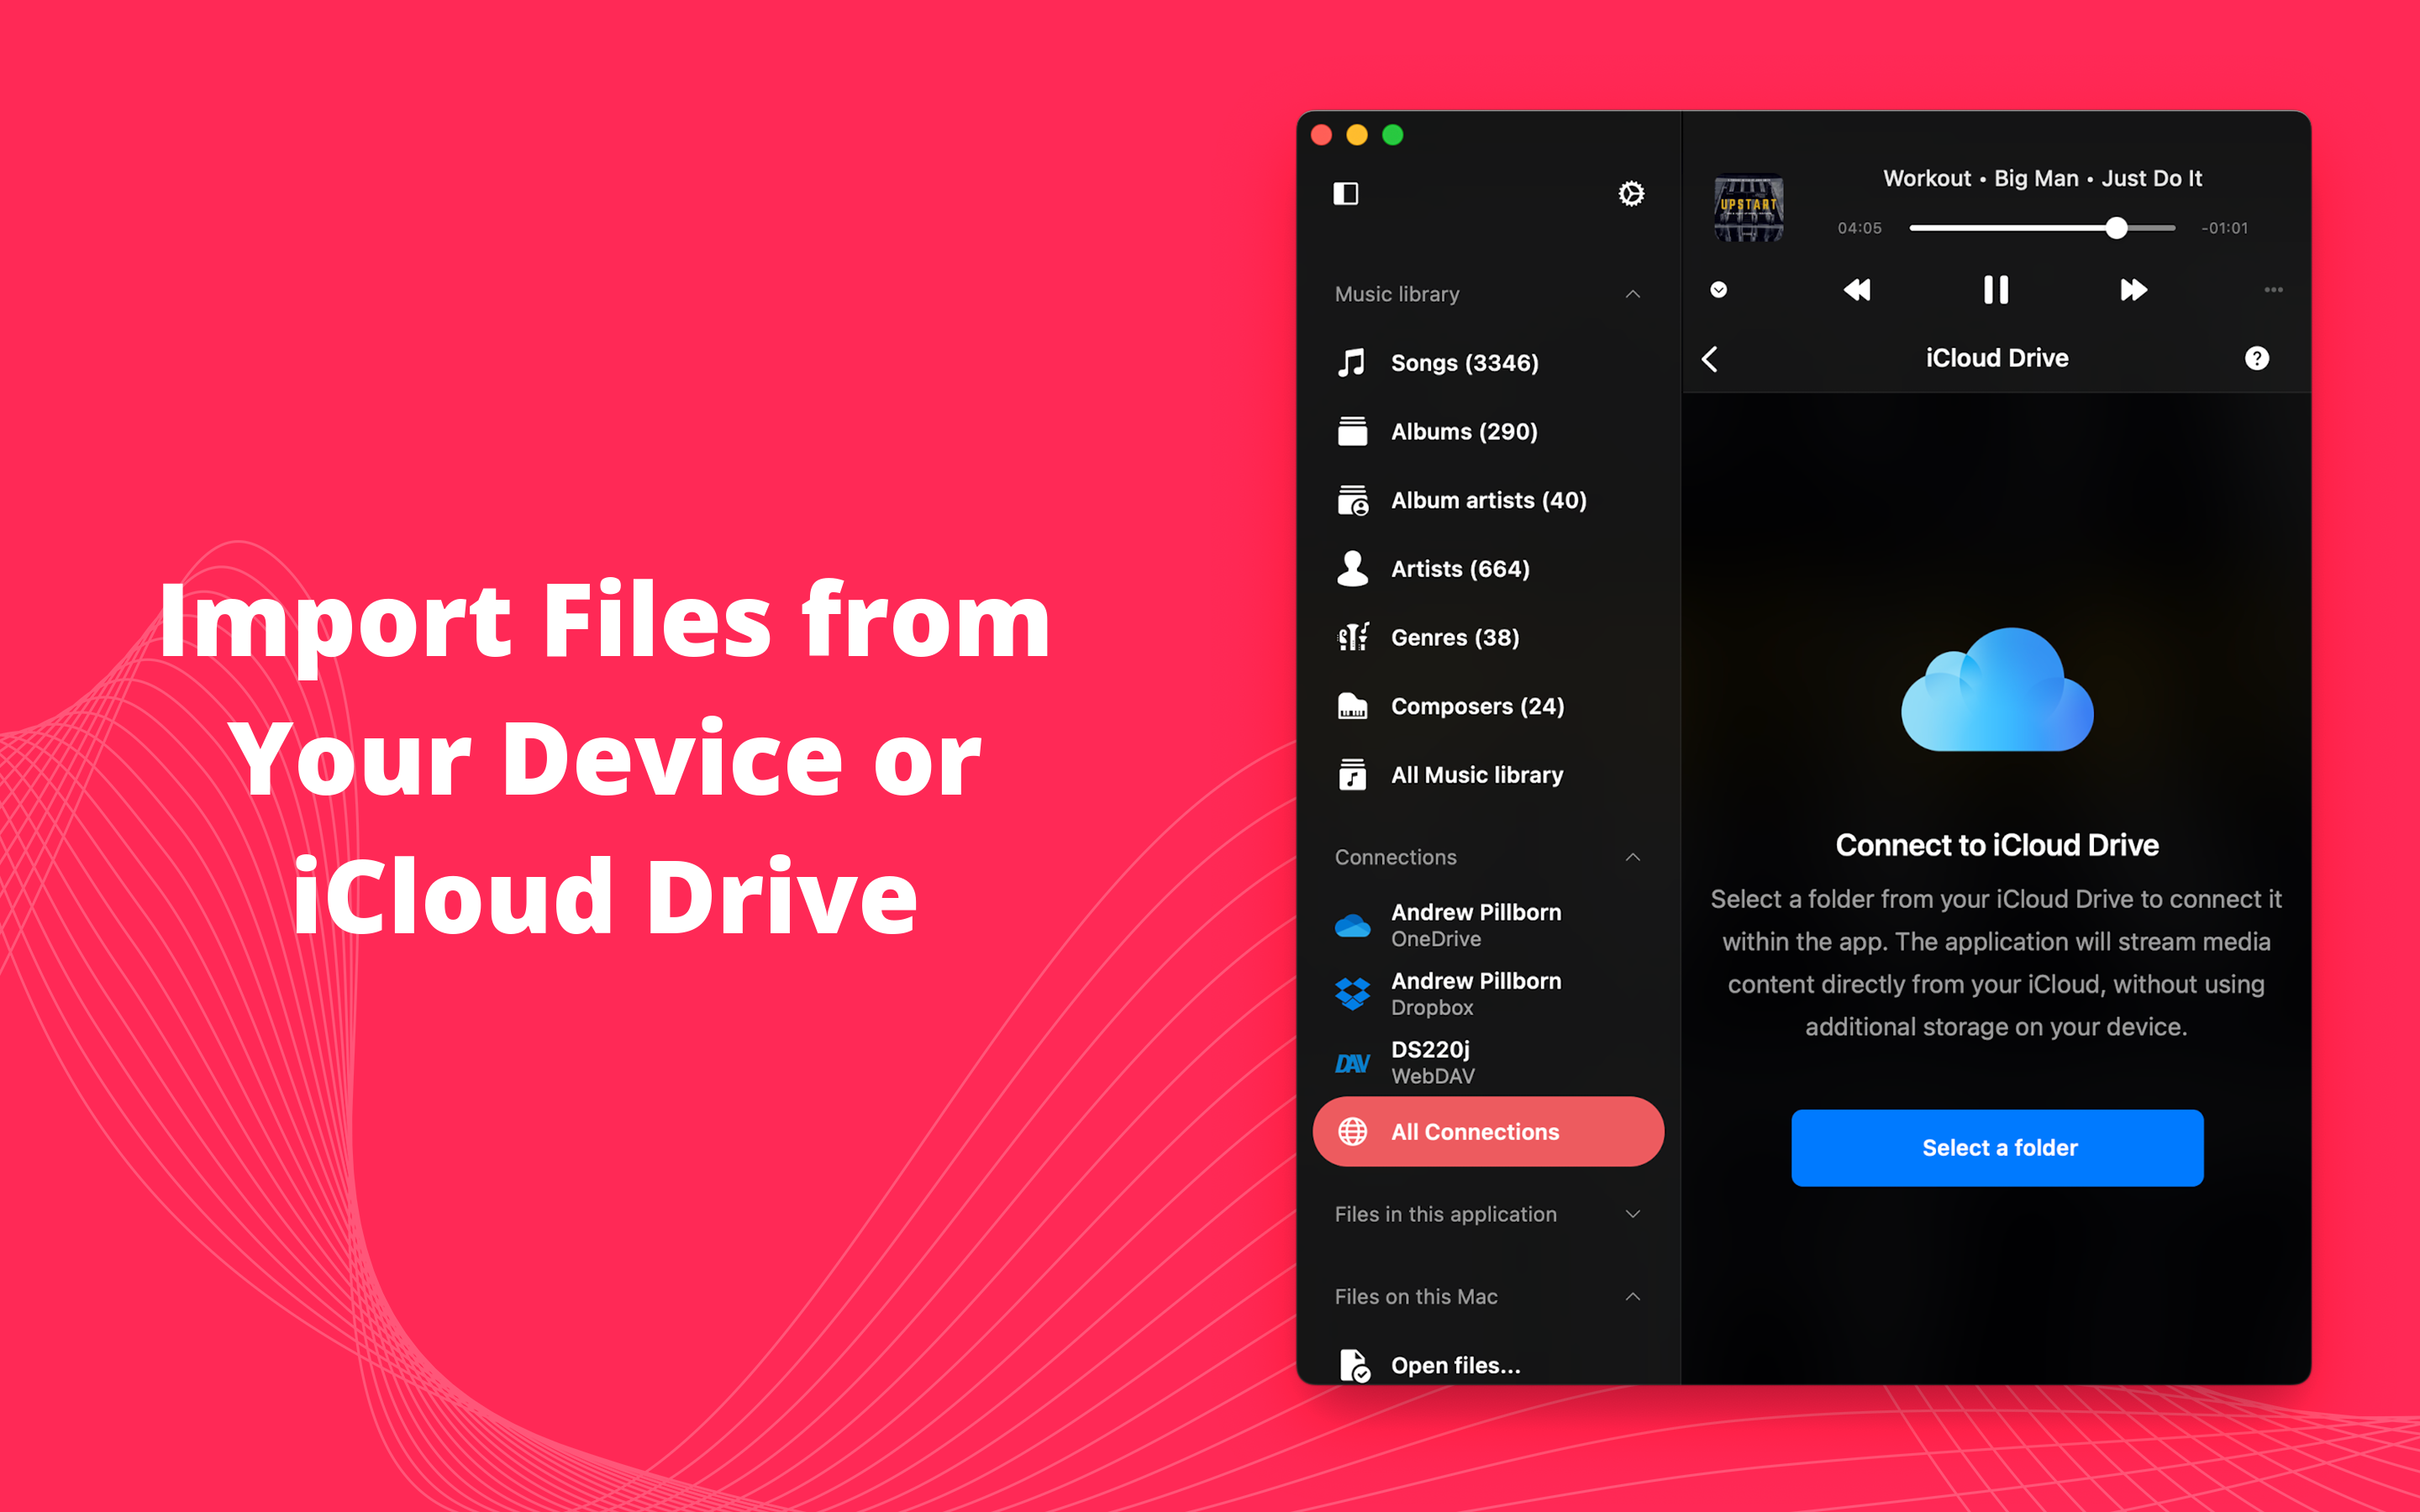The image size is (2420, 1512).
Task: Click the iCloud Drive header title
Action: pyautogui.click(x=1997, y=358)
